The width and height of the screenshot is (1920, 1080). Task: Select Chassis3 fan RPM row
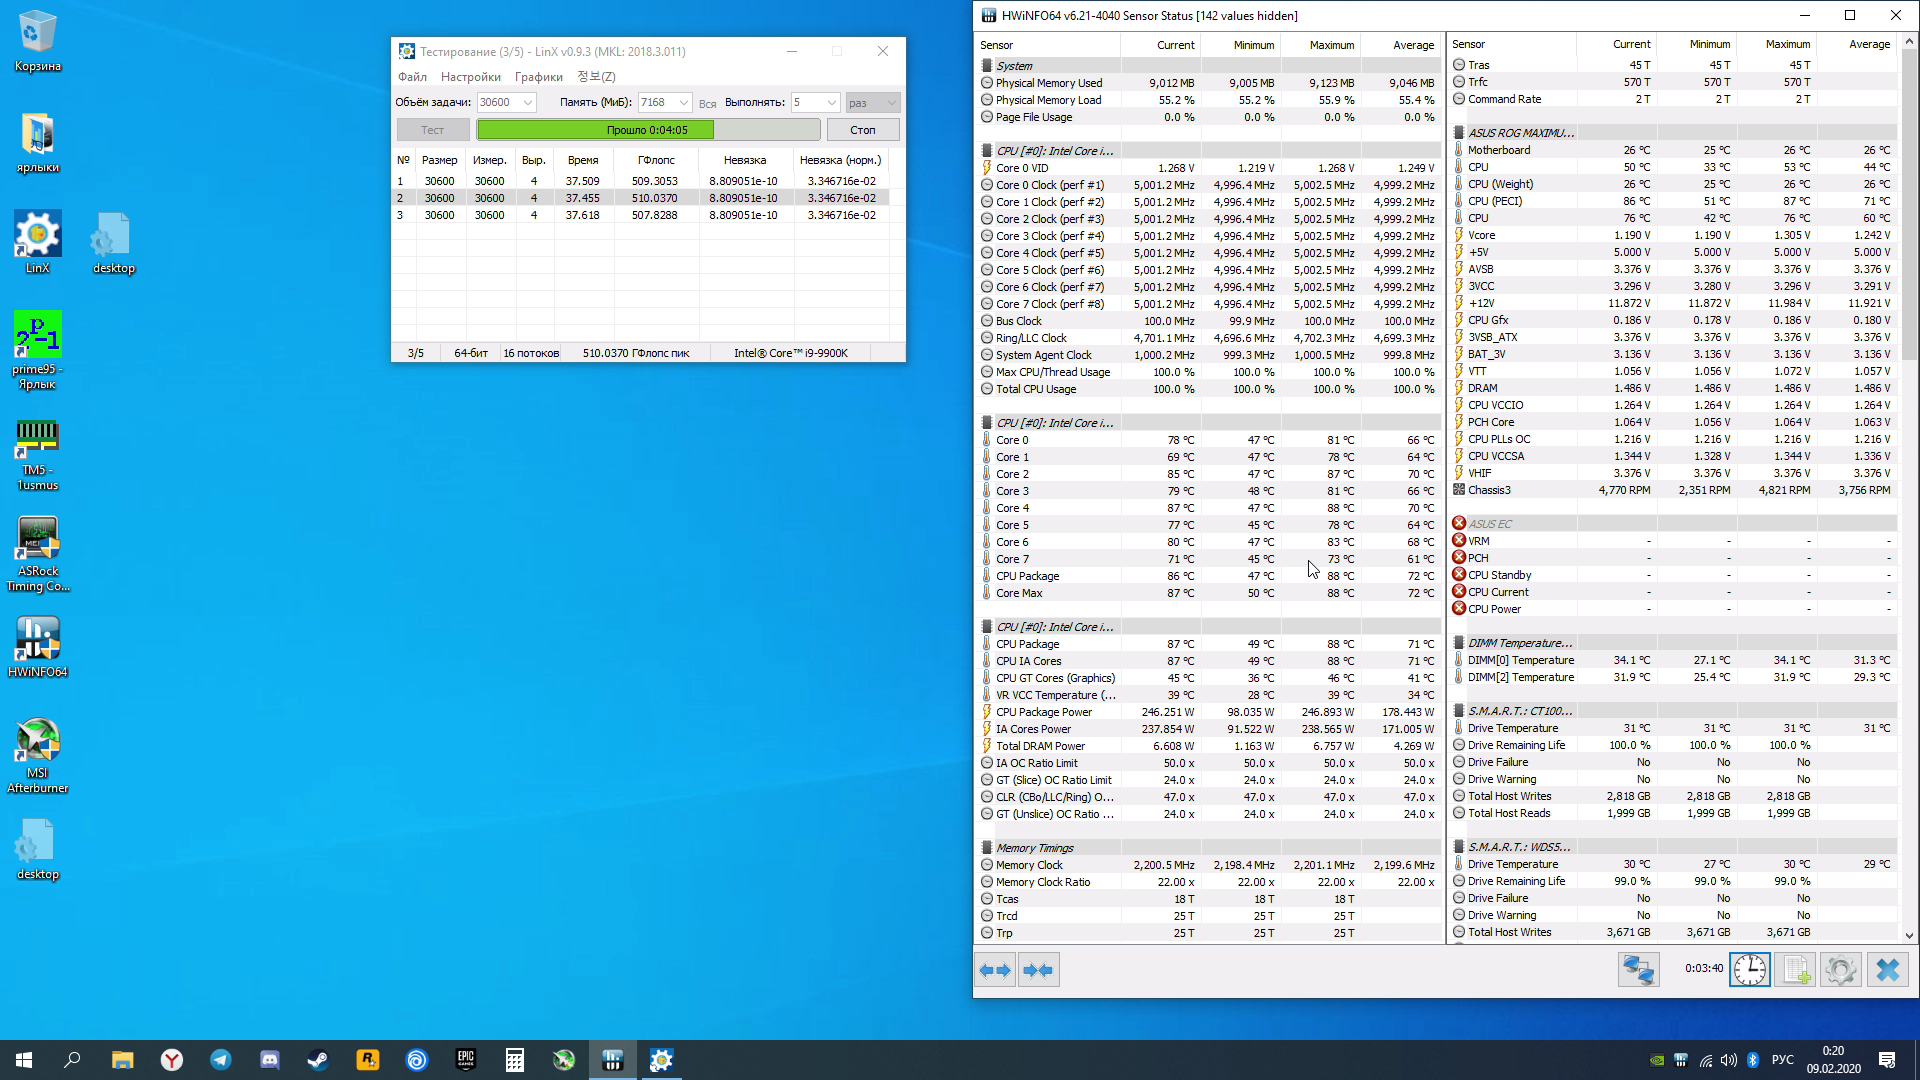point(1673,490)
